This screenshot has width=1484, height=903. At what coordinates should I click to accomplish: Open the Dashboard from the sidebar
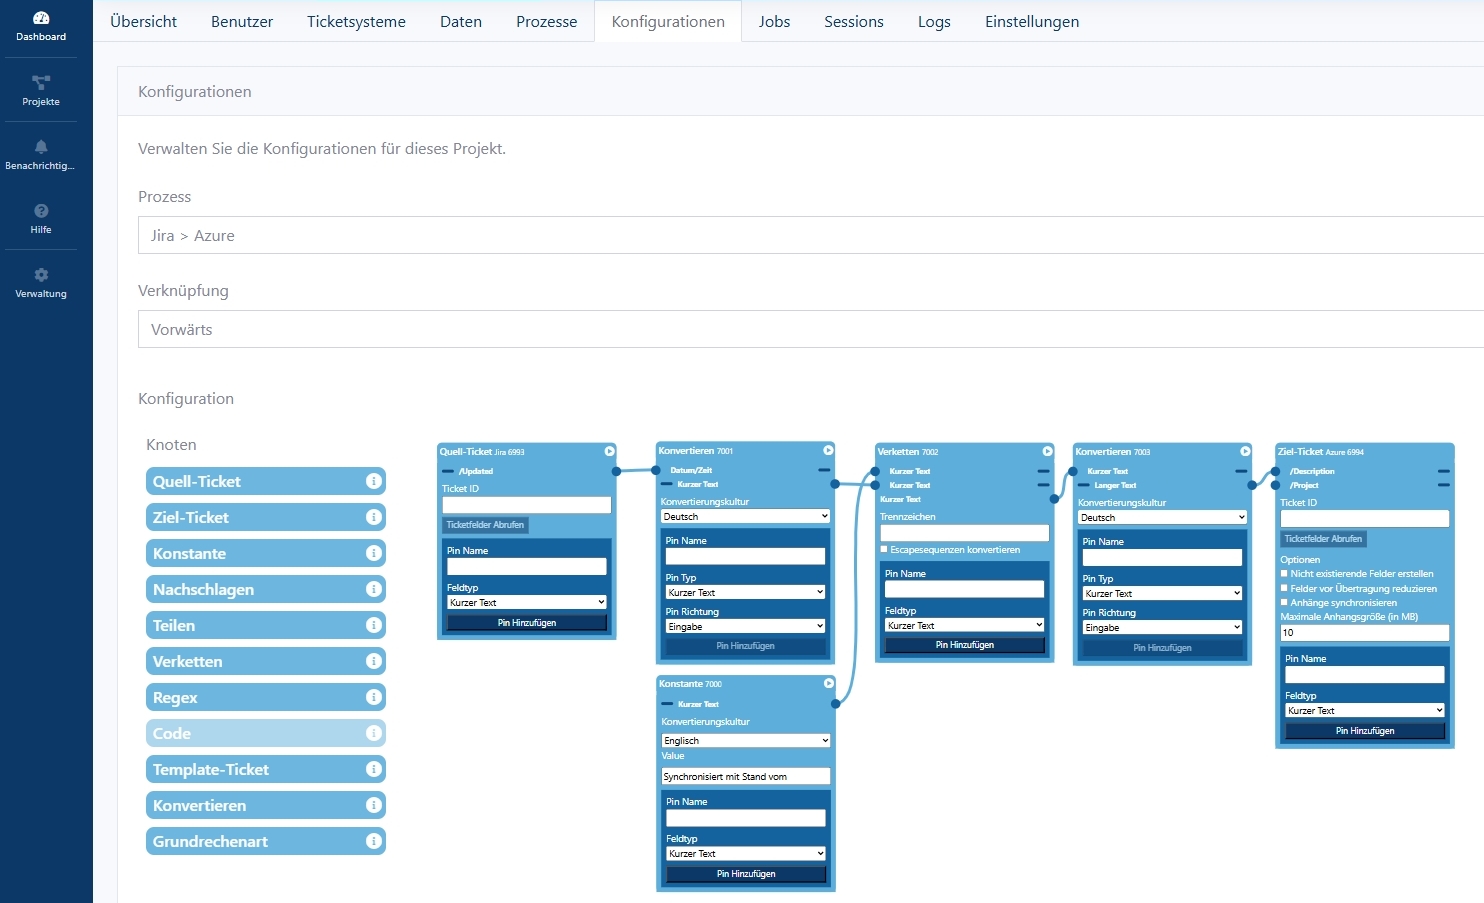(x=41, y=26)
